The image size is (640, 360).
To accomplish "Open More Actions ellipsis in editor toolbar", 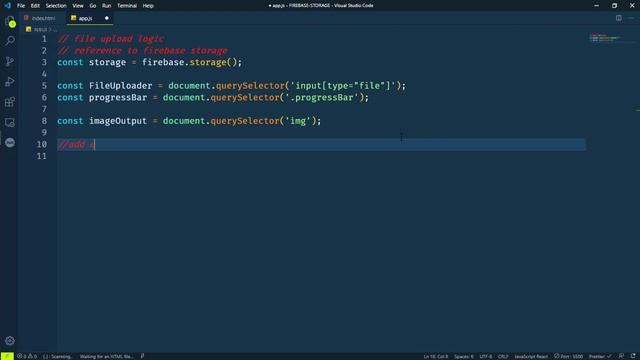I will (x=631, y=18).
